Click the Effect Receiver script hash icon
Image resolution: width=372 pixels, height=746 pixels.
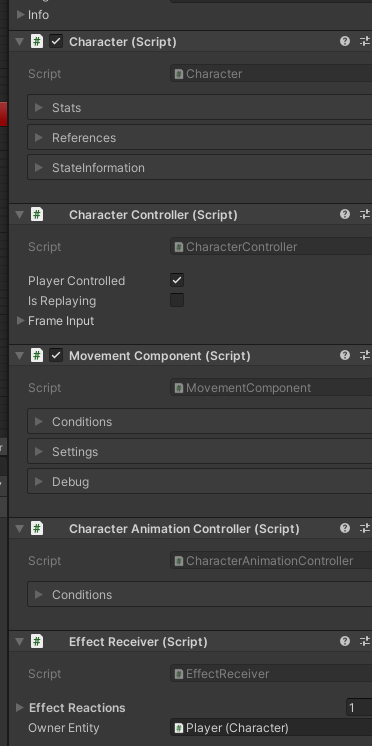[37, 641]
